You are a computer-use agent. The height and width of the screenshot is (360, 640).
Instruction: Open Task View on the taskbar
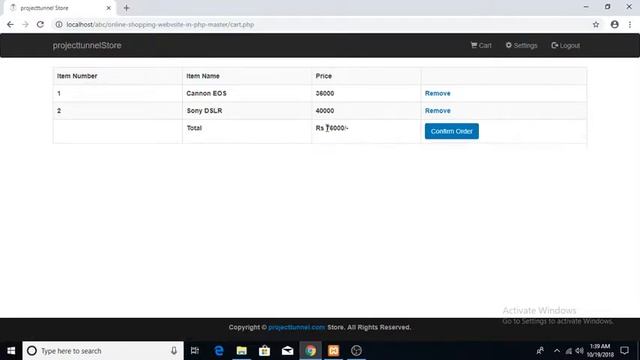click(x=195, y=351)
